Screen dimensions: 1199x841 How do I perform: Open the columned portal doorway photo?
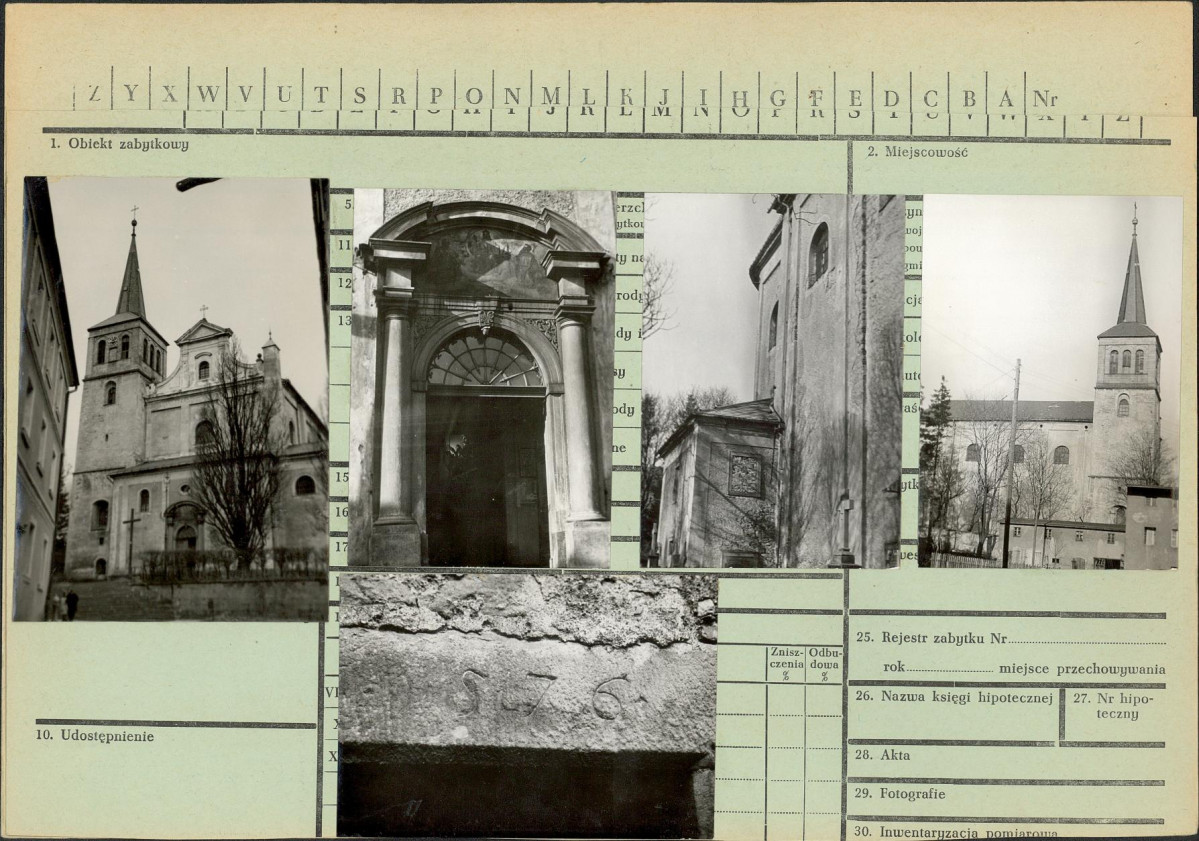pyautogui.click(x=481, y=378)
